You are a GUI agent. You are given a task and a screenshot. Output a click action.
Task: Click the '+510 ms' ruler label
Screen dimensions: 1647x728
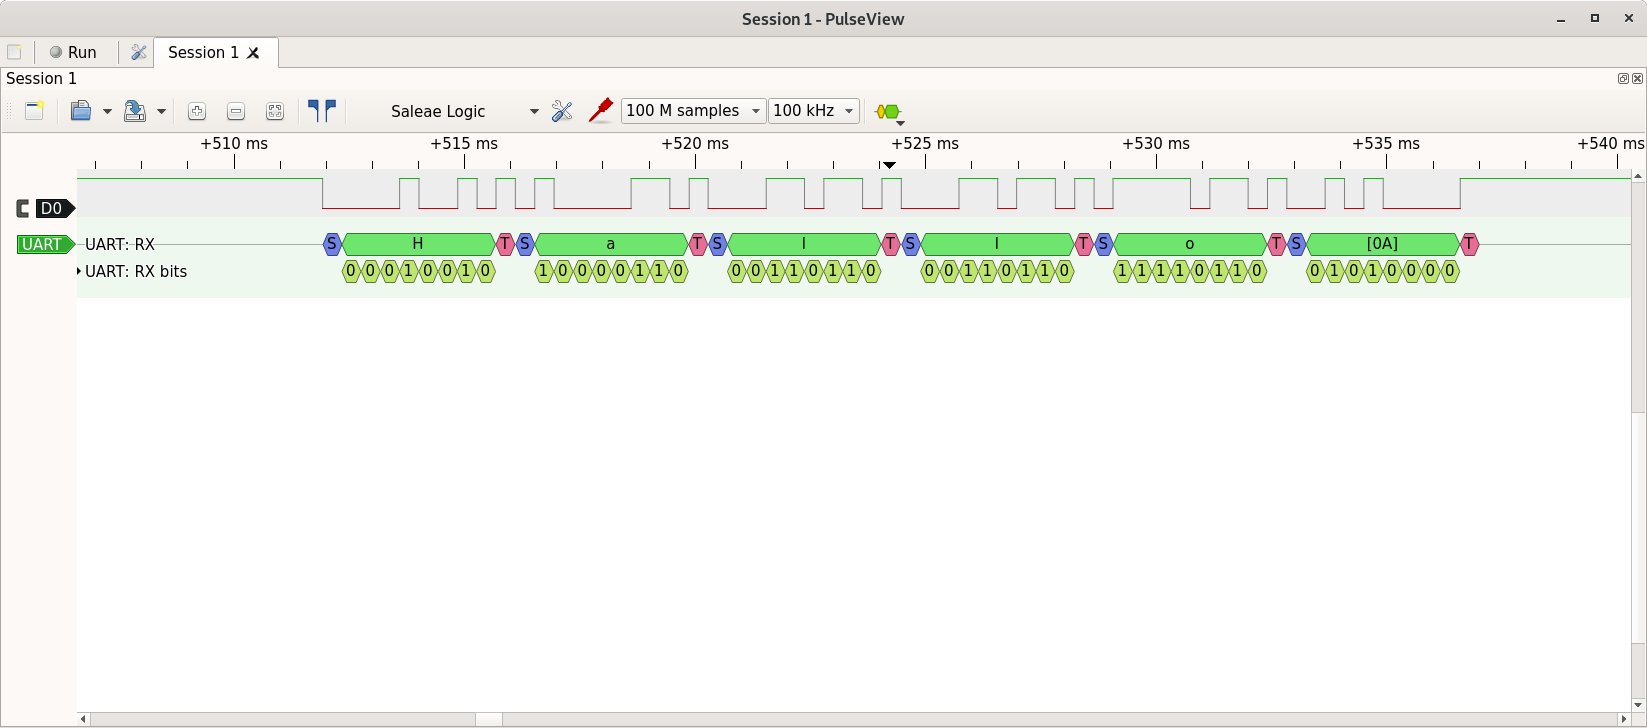point(234,143)
